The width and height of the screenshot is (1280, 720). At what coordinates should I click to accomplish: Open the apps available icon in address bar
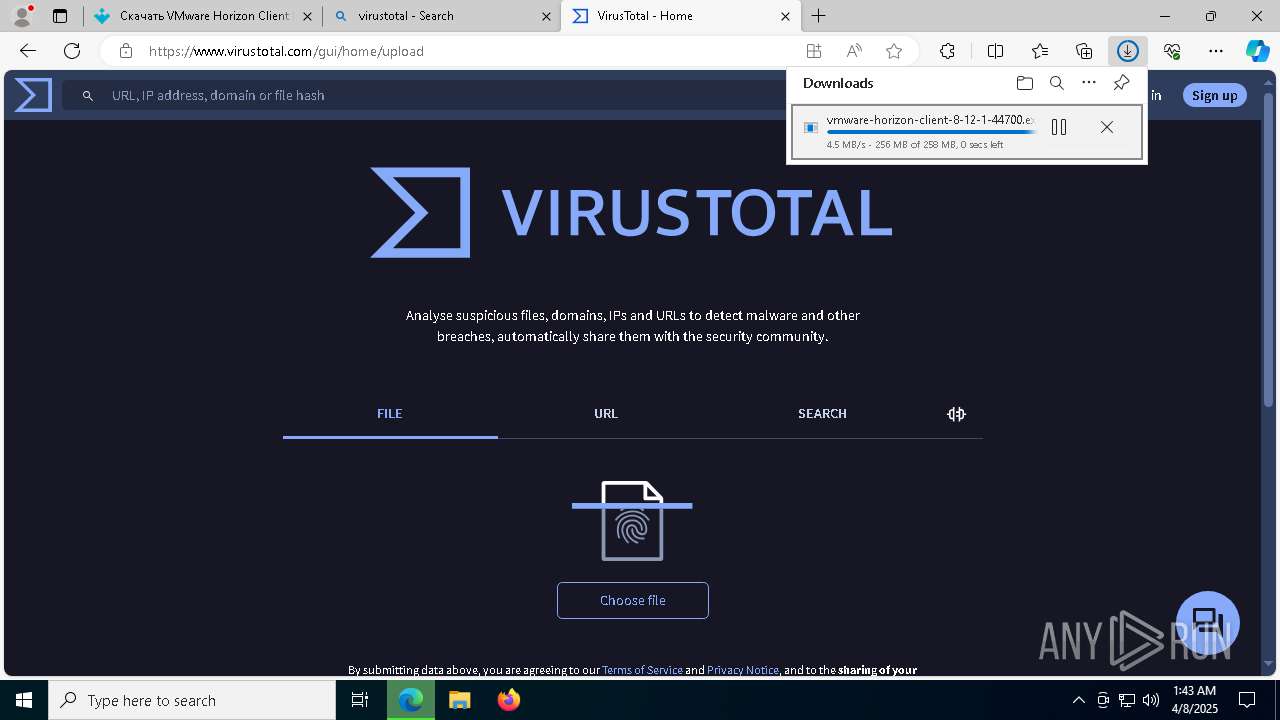[814, 51]
